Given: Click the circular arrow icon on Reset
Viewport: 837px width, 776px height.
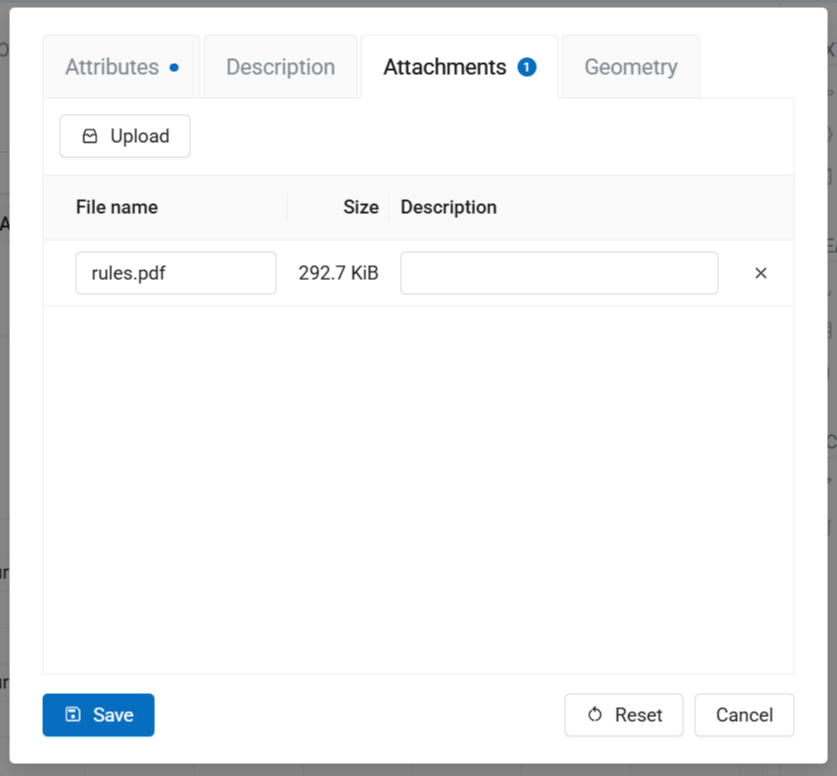Looking at the screenshot, I should click(595, 715).
